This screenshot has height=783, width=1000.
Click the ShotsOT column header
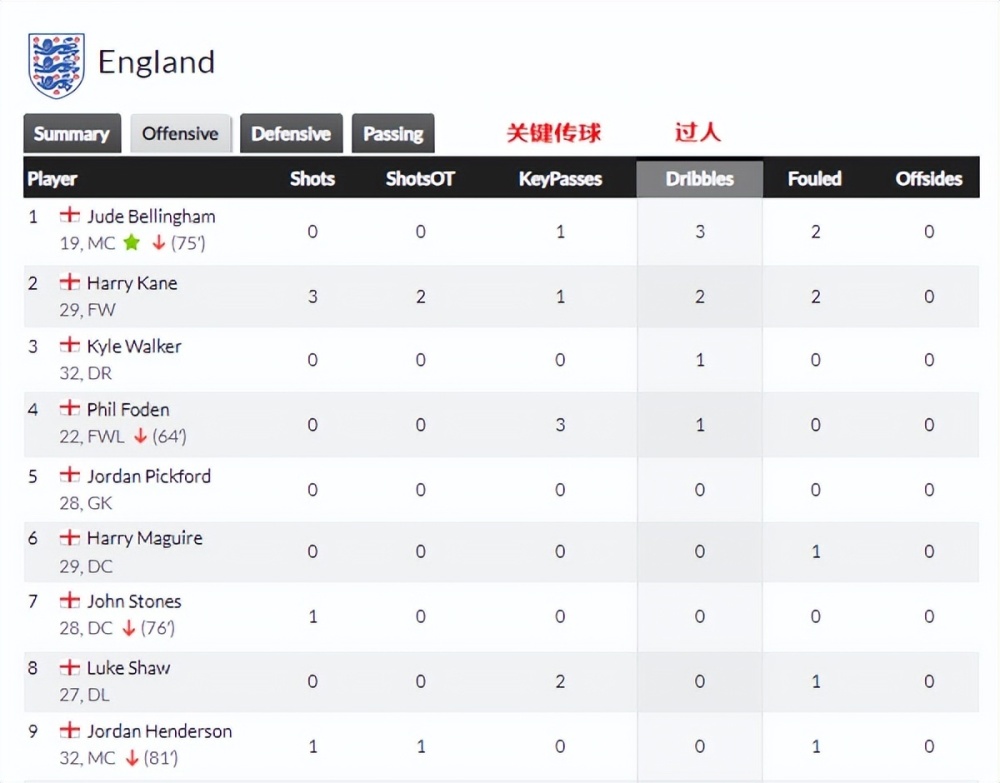pos(420,179)
